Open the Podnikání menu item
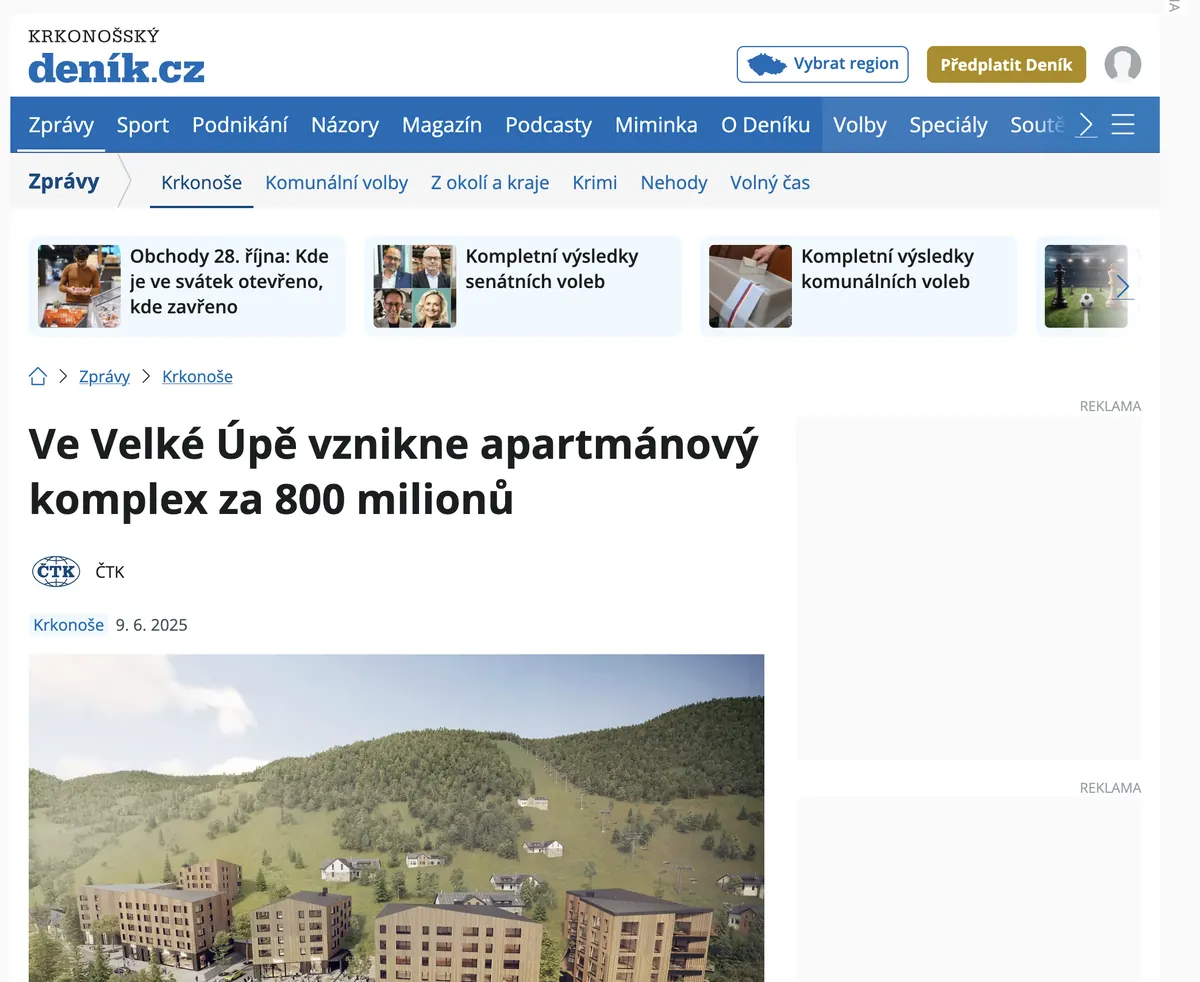 click(x=240, y=125)
